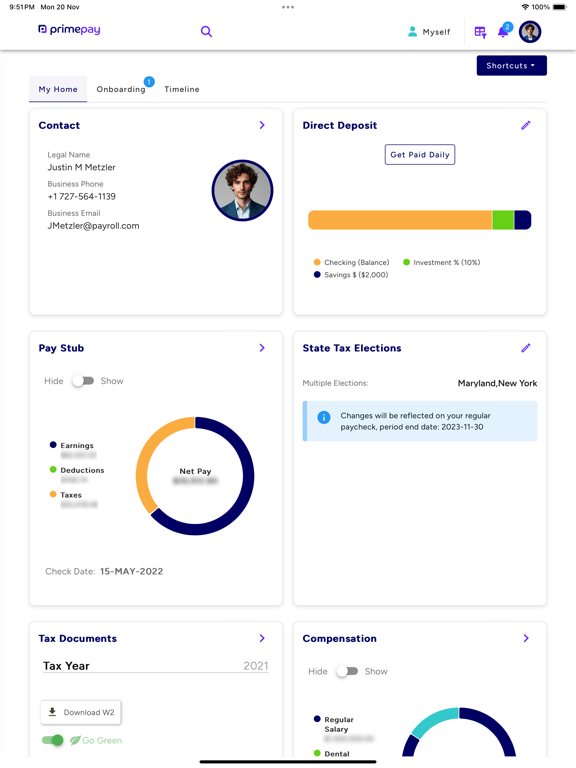Open the profile avatar in top bar
This screenshot has height=768, width=576.
[530, 32]
